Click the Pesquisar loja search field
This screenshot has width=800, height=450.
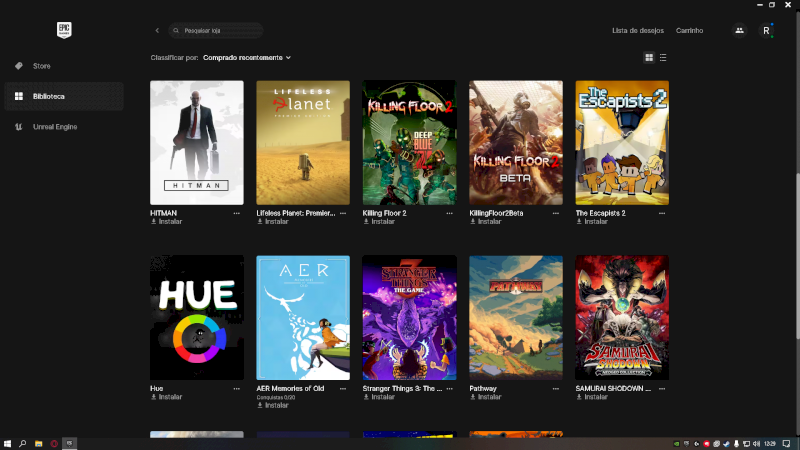(216, 31)
